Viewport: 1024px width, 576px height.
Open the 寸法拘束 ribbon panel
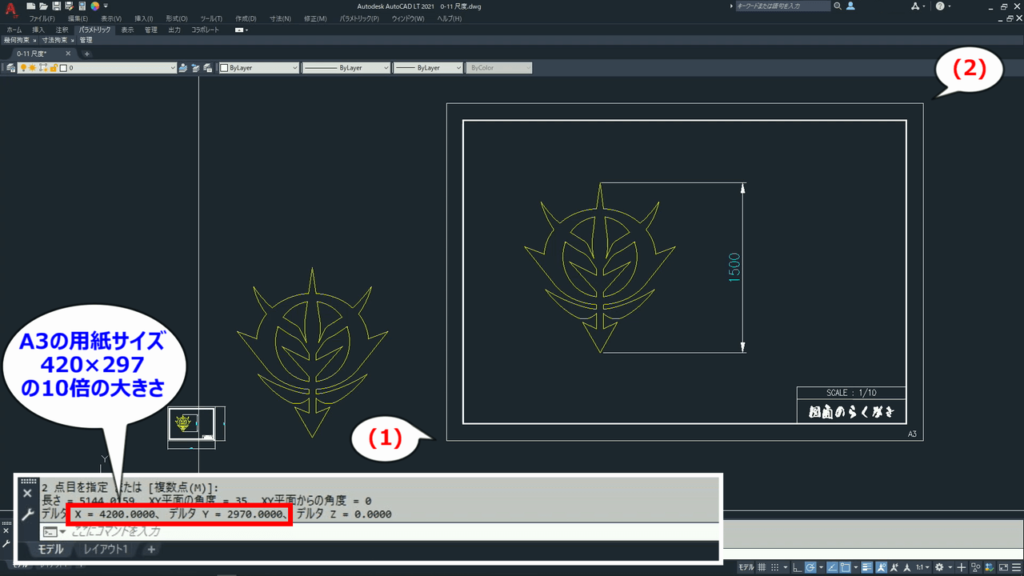[55, 40]
